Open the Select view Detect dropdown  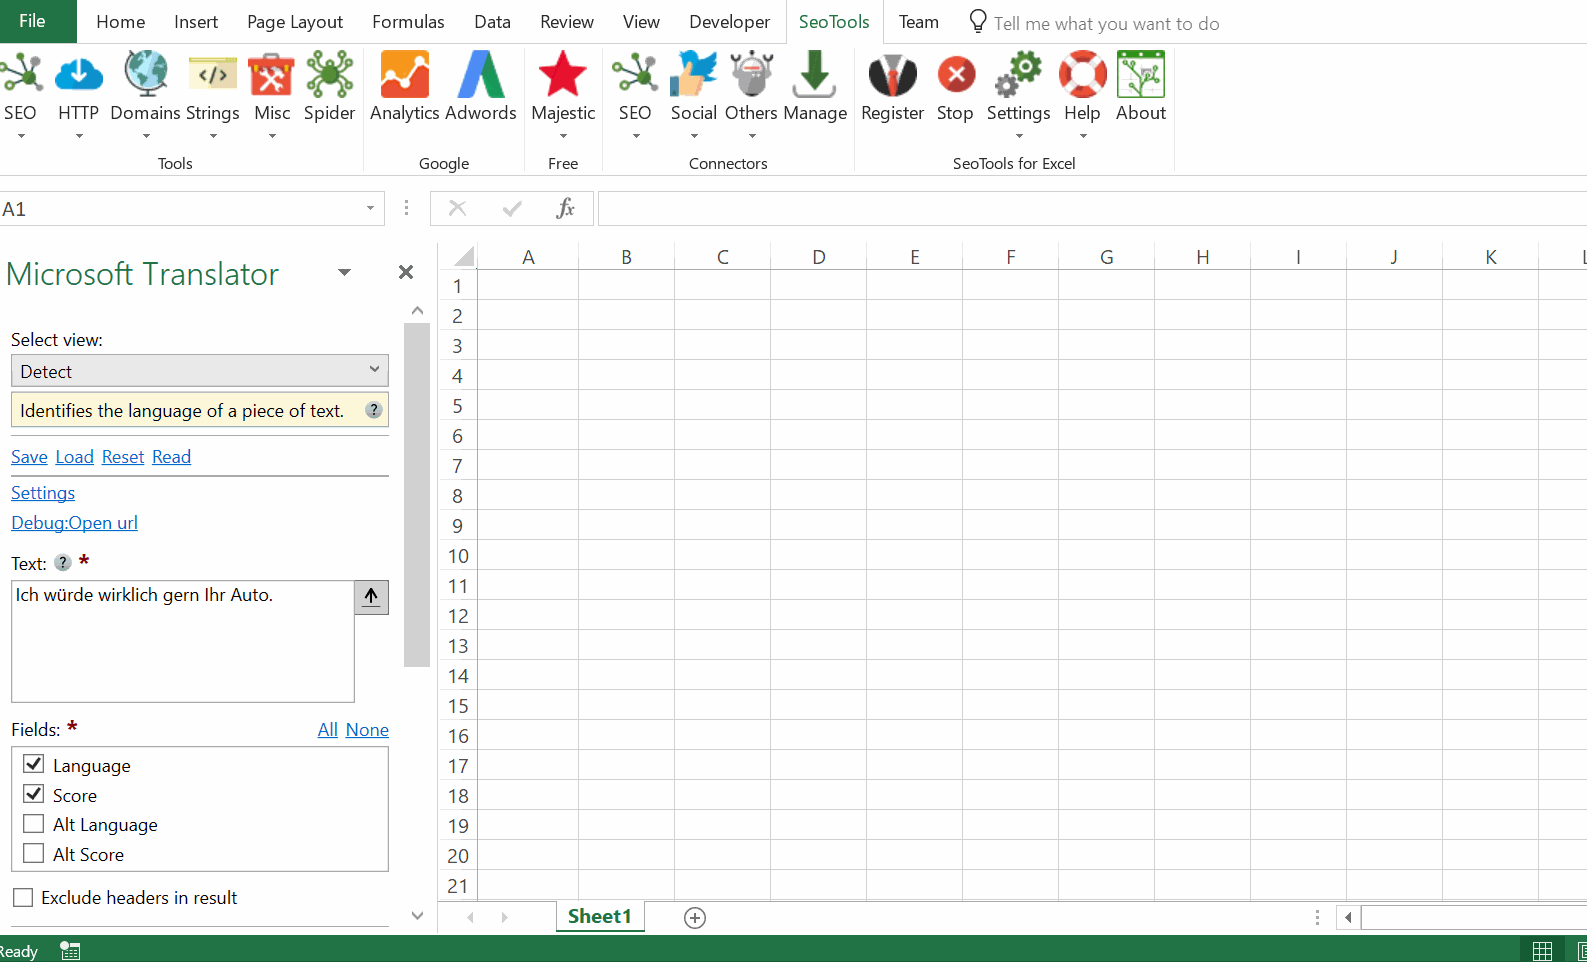coord(200,371)
